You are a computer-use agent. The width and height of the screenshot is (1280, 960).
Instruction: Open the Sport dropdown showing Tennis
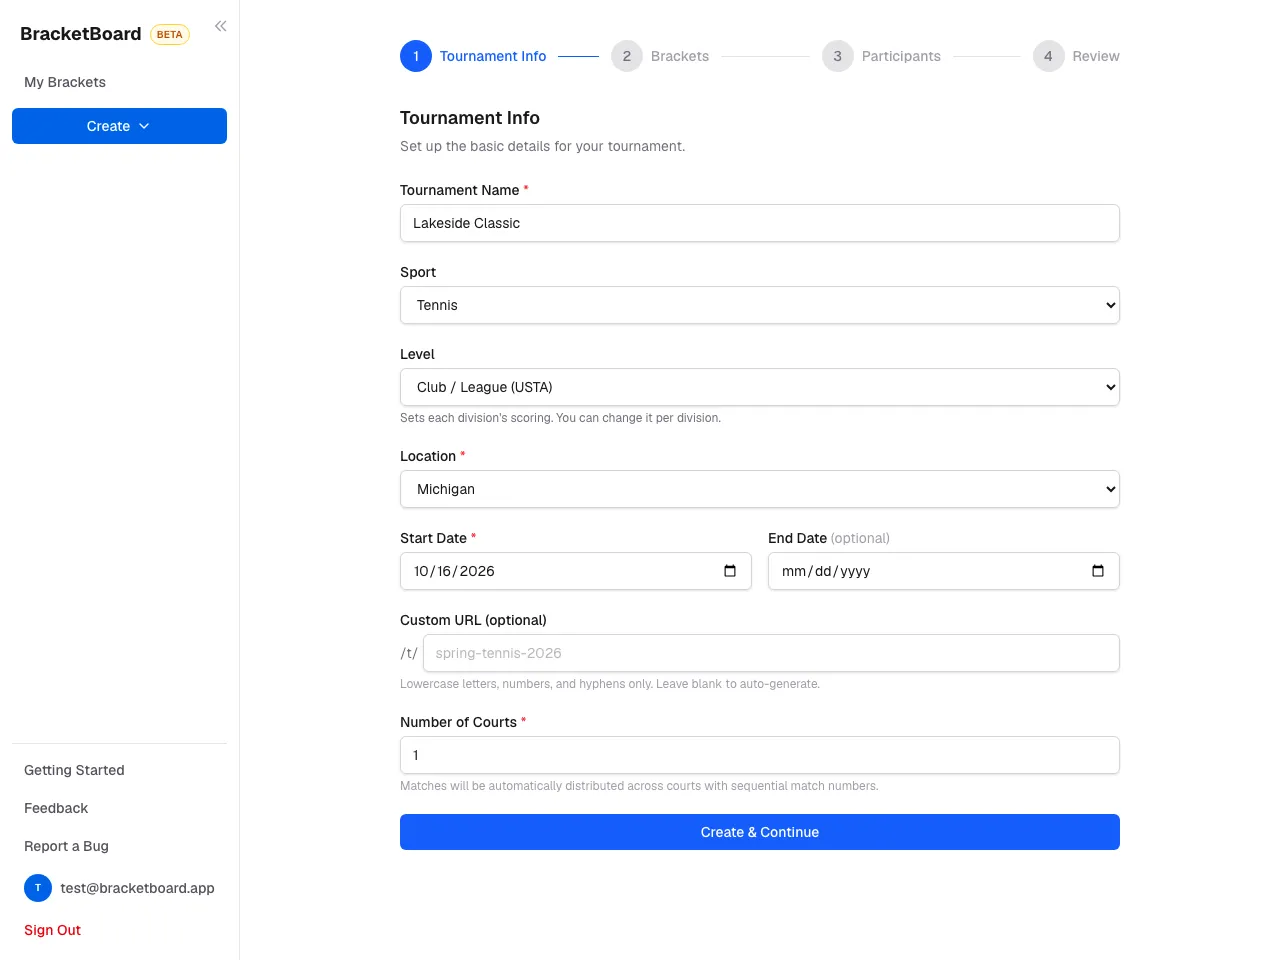[760, 305]
